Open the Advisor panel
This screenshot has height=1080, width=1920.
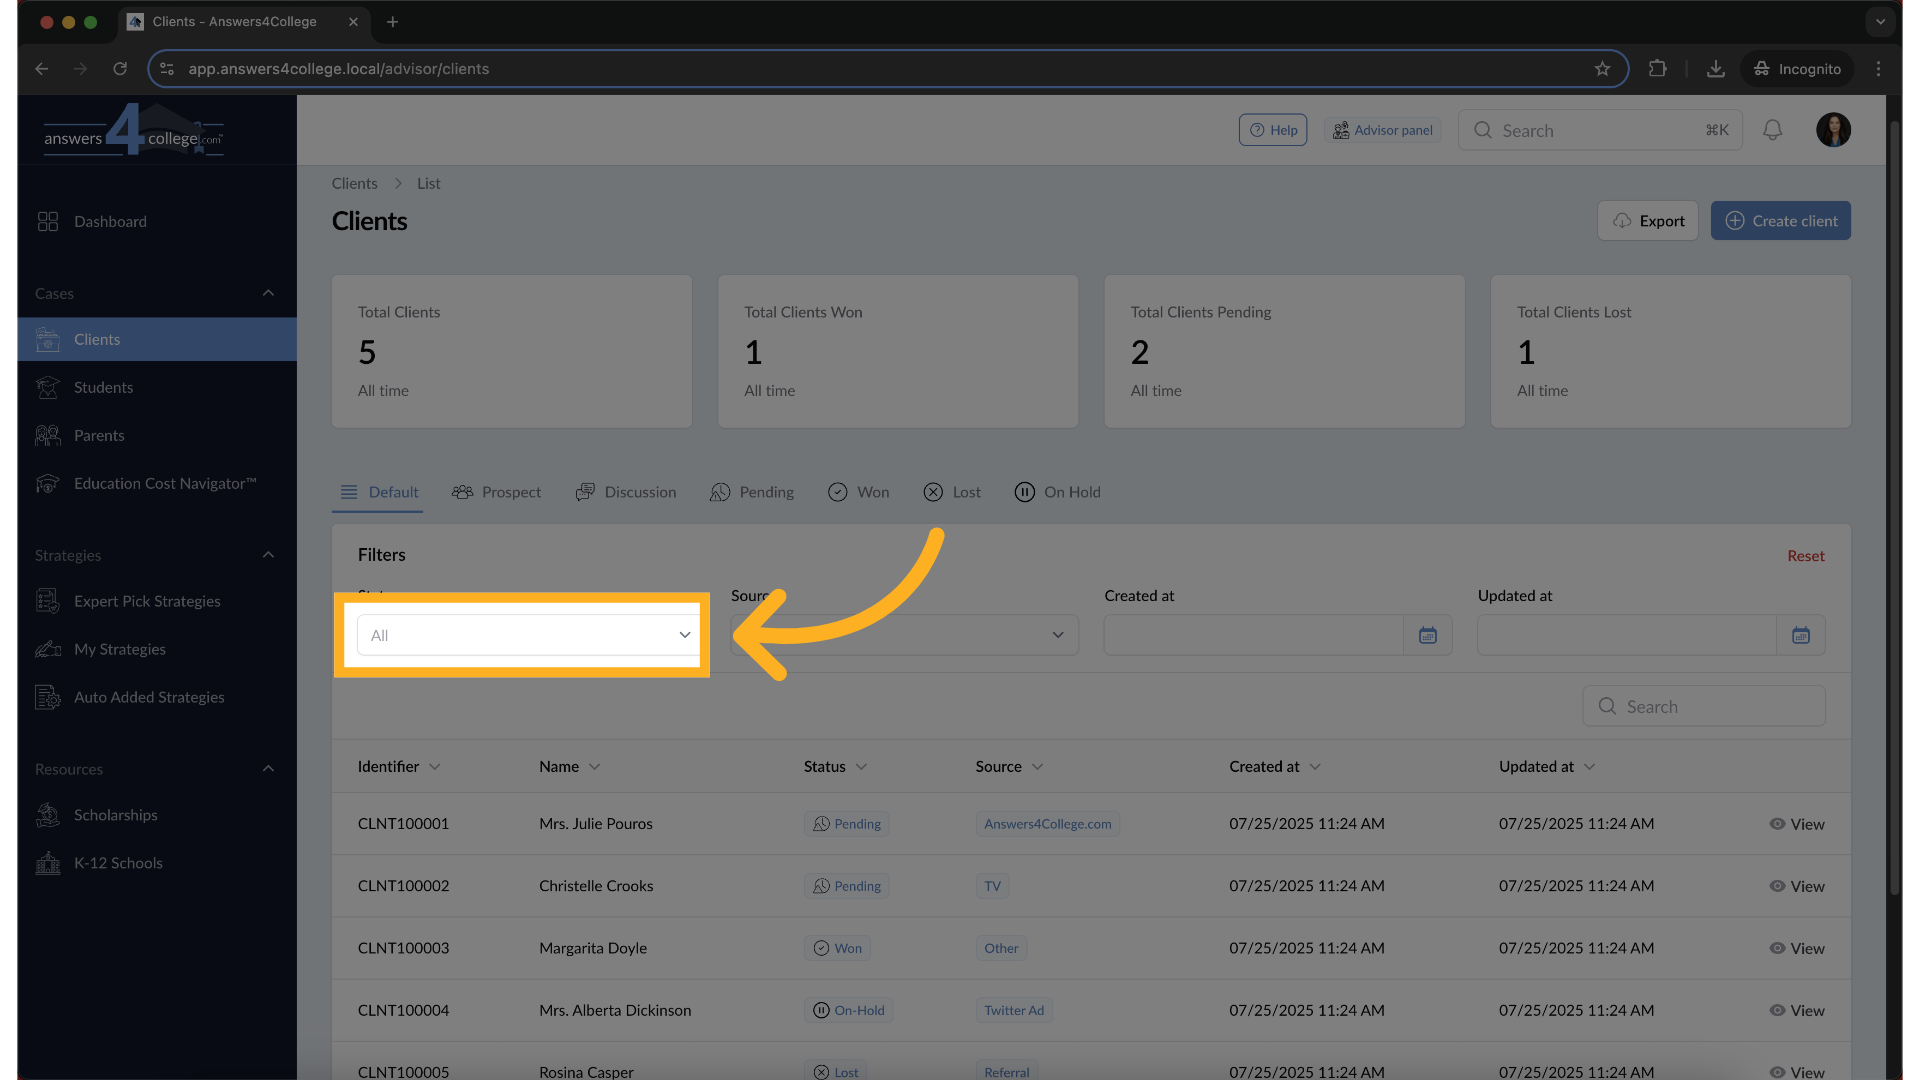point(1382,130)
